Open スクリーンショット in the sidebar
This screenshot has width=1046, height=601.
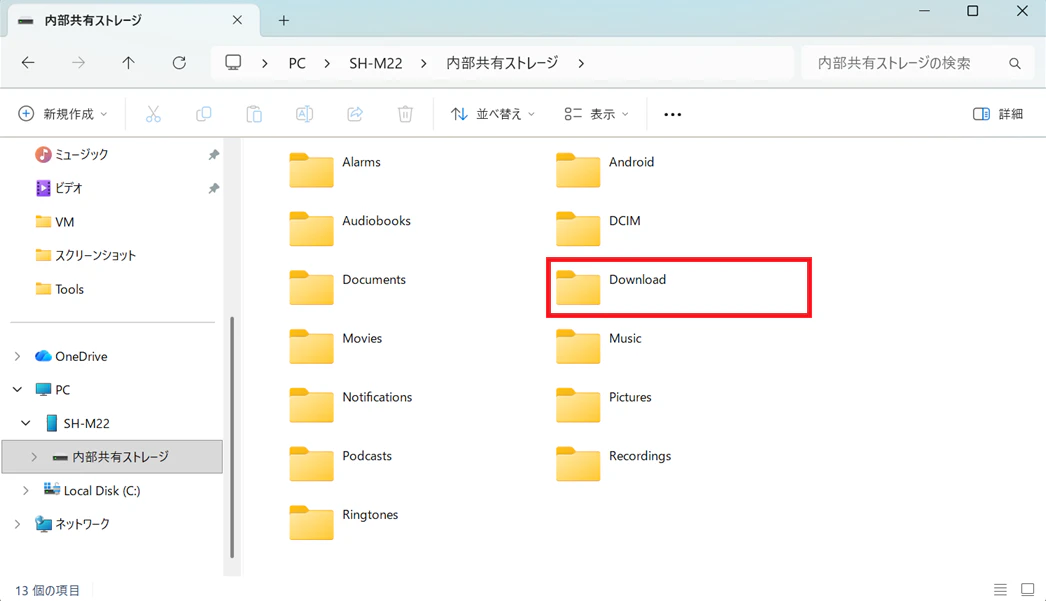click(x=85, y=255)
